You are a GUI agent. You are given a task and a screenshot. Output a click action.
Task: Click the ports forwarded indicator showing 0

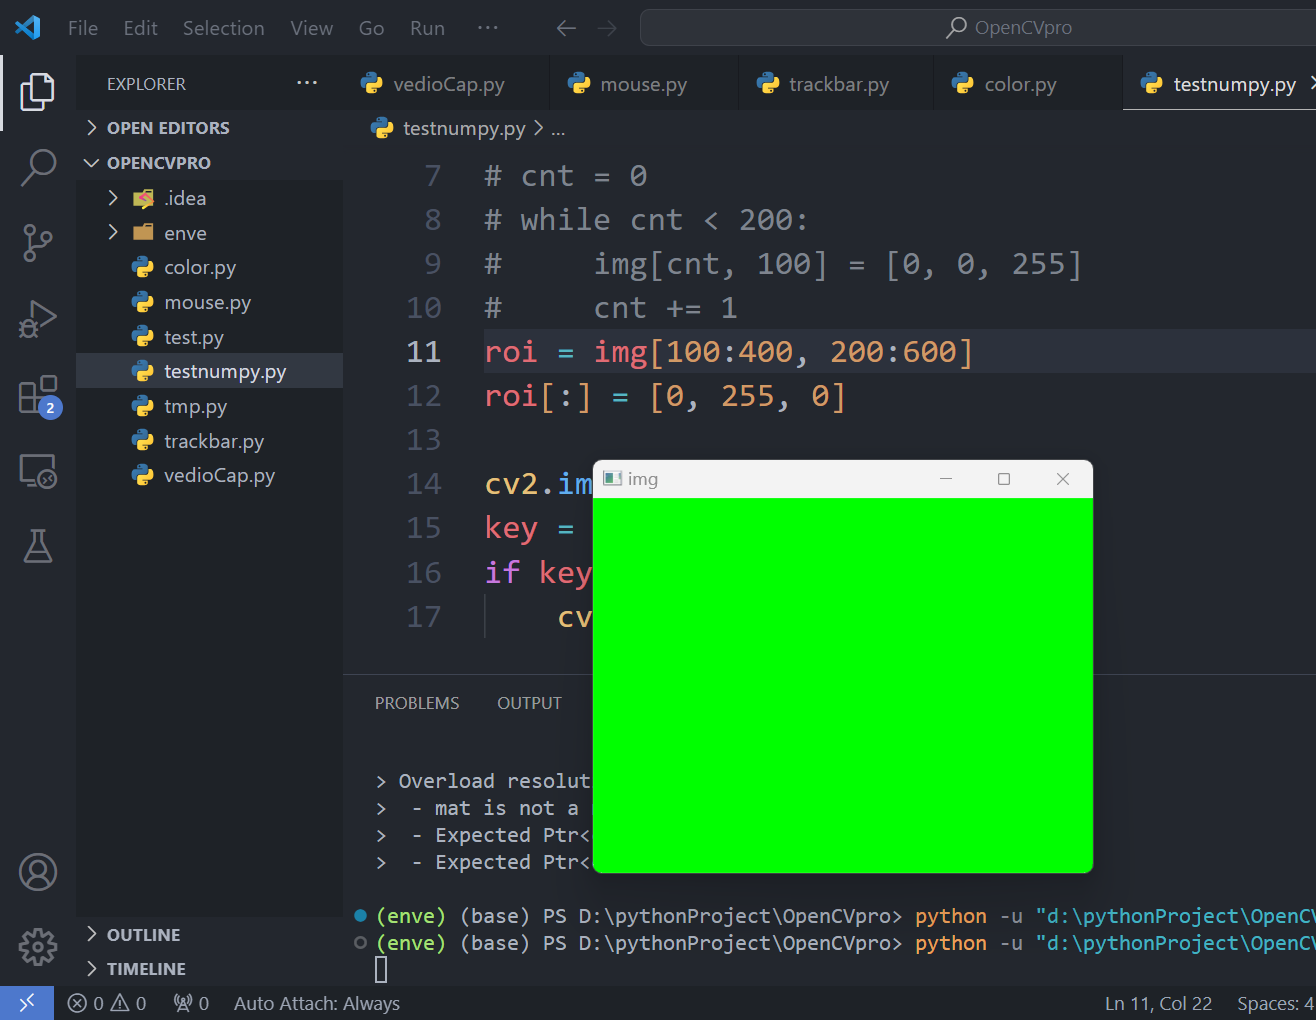(191, 1003)
